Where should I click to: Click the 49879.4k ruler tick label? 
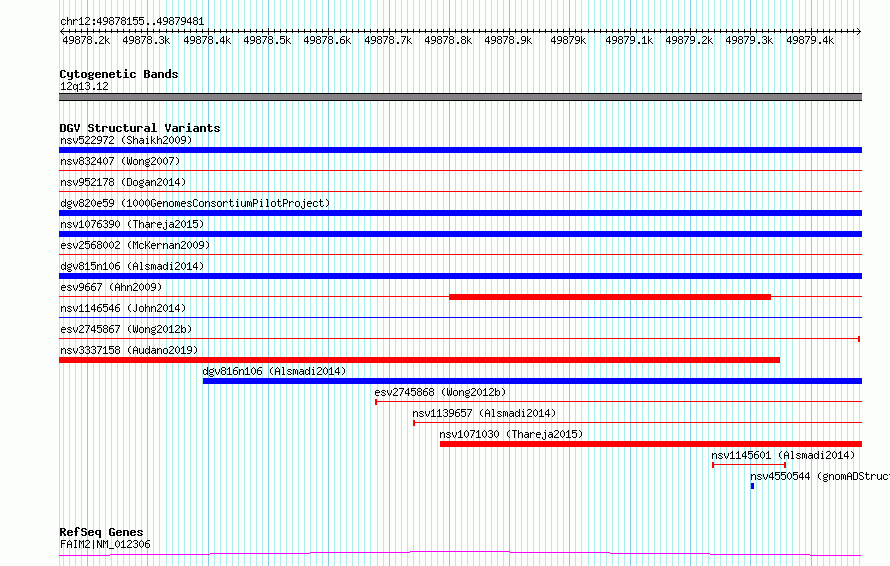(810, 40)
